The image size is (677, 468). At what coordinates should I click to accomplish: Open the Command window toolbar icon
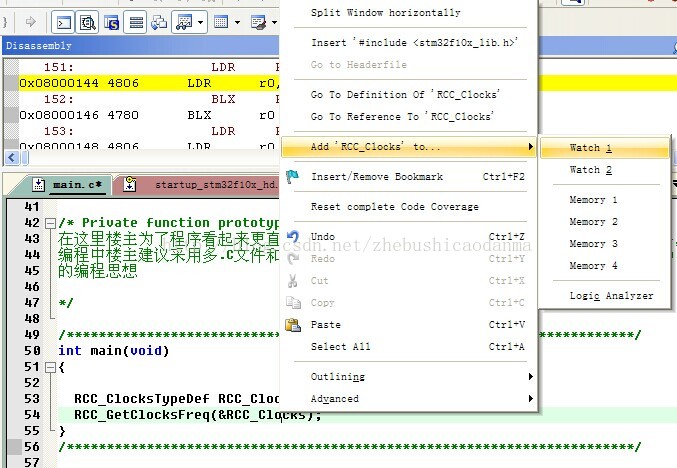point(62,21)
